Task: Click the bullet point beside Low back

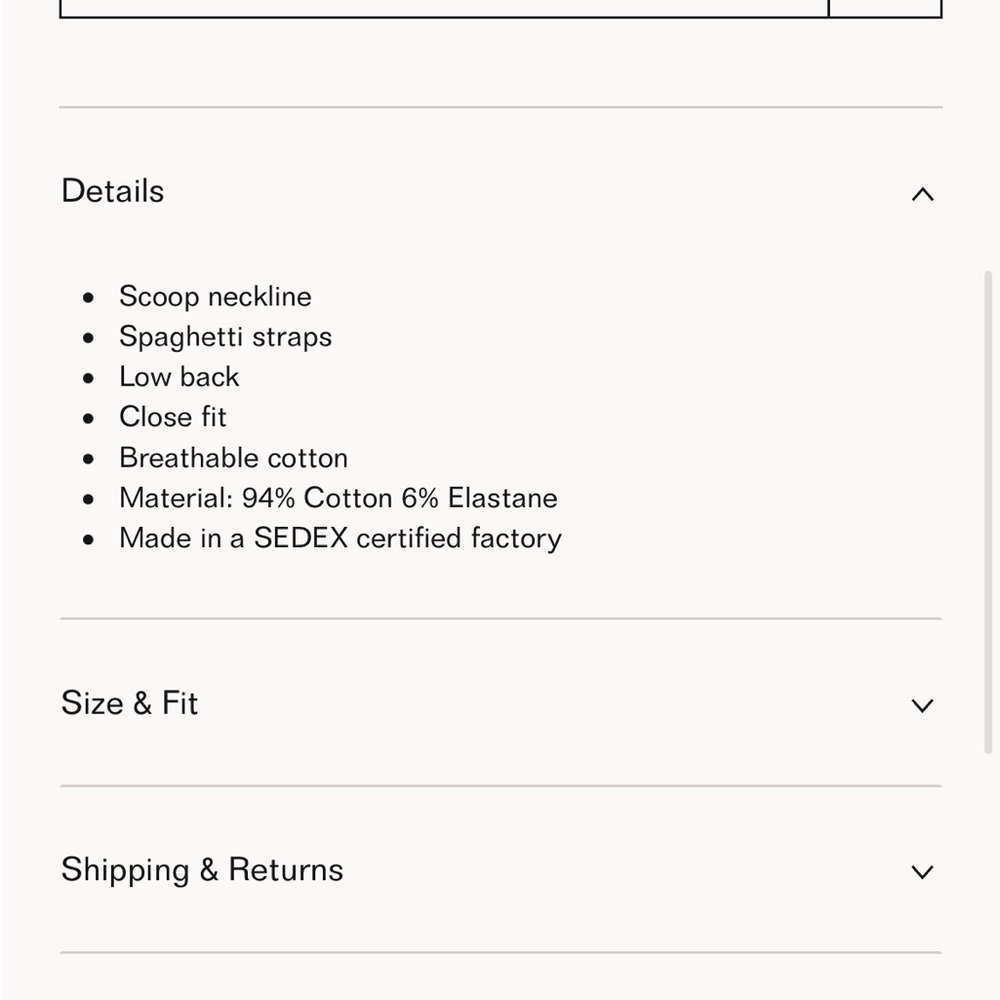Action: (89, 378)
